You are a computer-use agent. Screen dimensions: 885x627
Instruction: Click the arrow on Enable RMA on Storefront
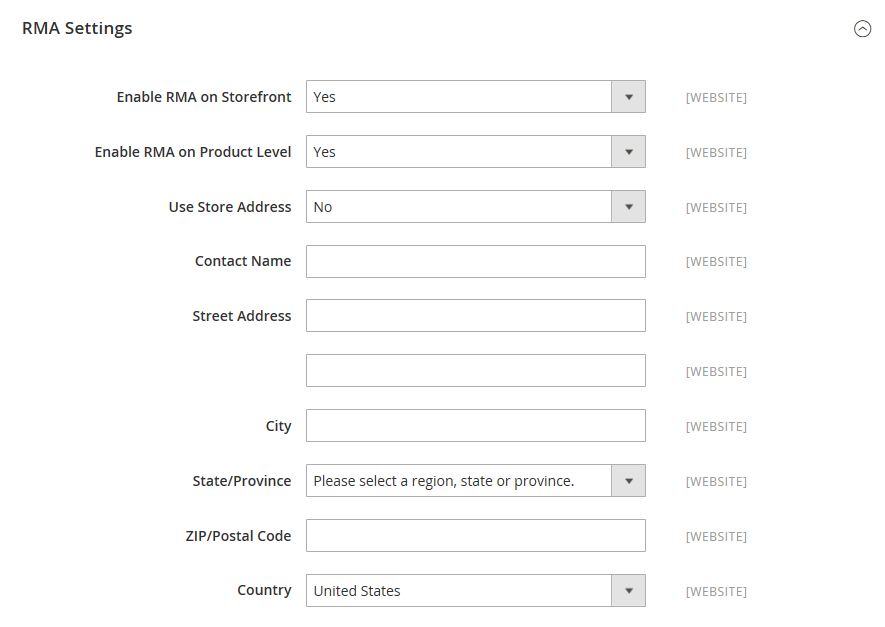pyautogui.click(x=629, y=97)
